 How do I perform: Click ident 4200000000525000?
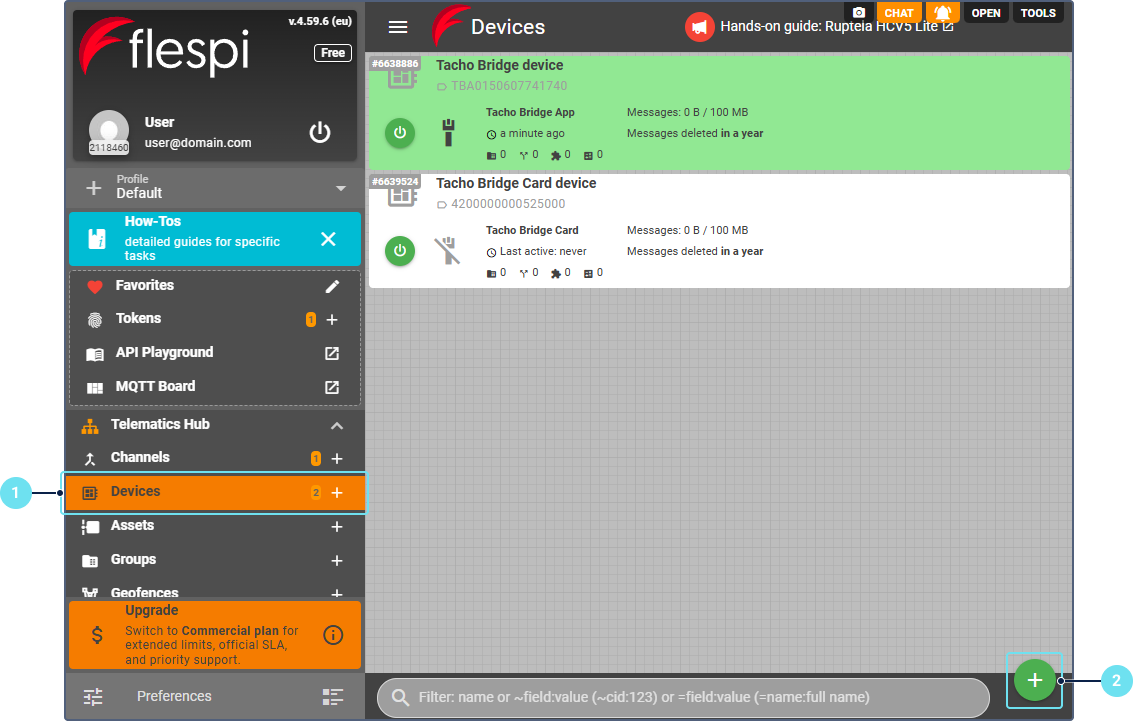coord(508,204)
